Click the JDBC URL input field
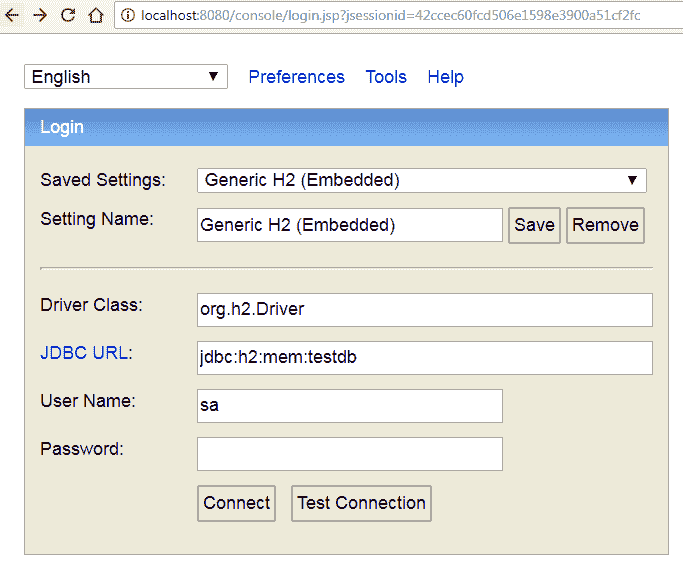Viewport: 683px width, 572px height. [x=425, y=358]
